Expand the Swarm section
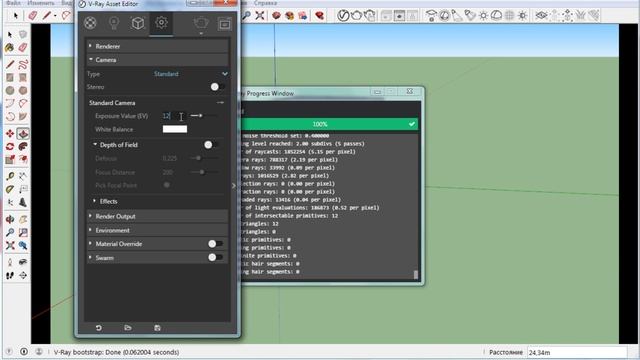640x360 pixels. (90, 257)
